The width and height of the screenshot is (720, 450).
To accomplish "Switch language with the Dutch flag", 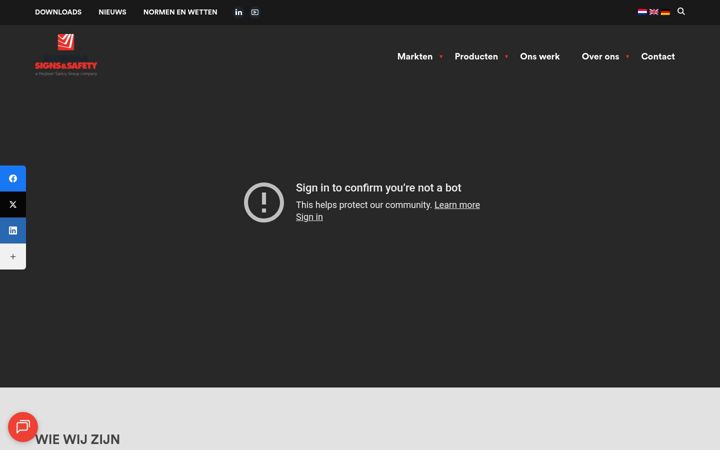I will pos(642,12).
